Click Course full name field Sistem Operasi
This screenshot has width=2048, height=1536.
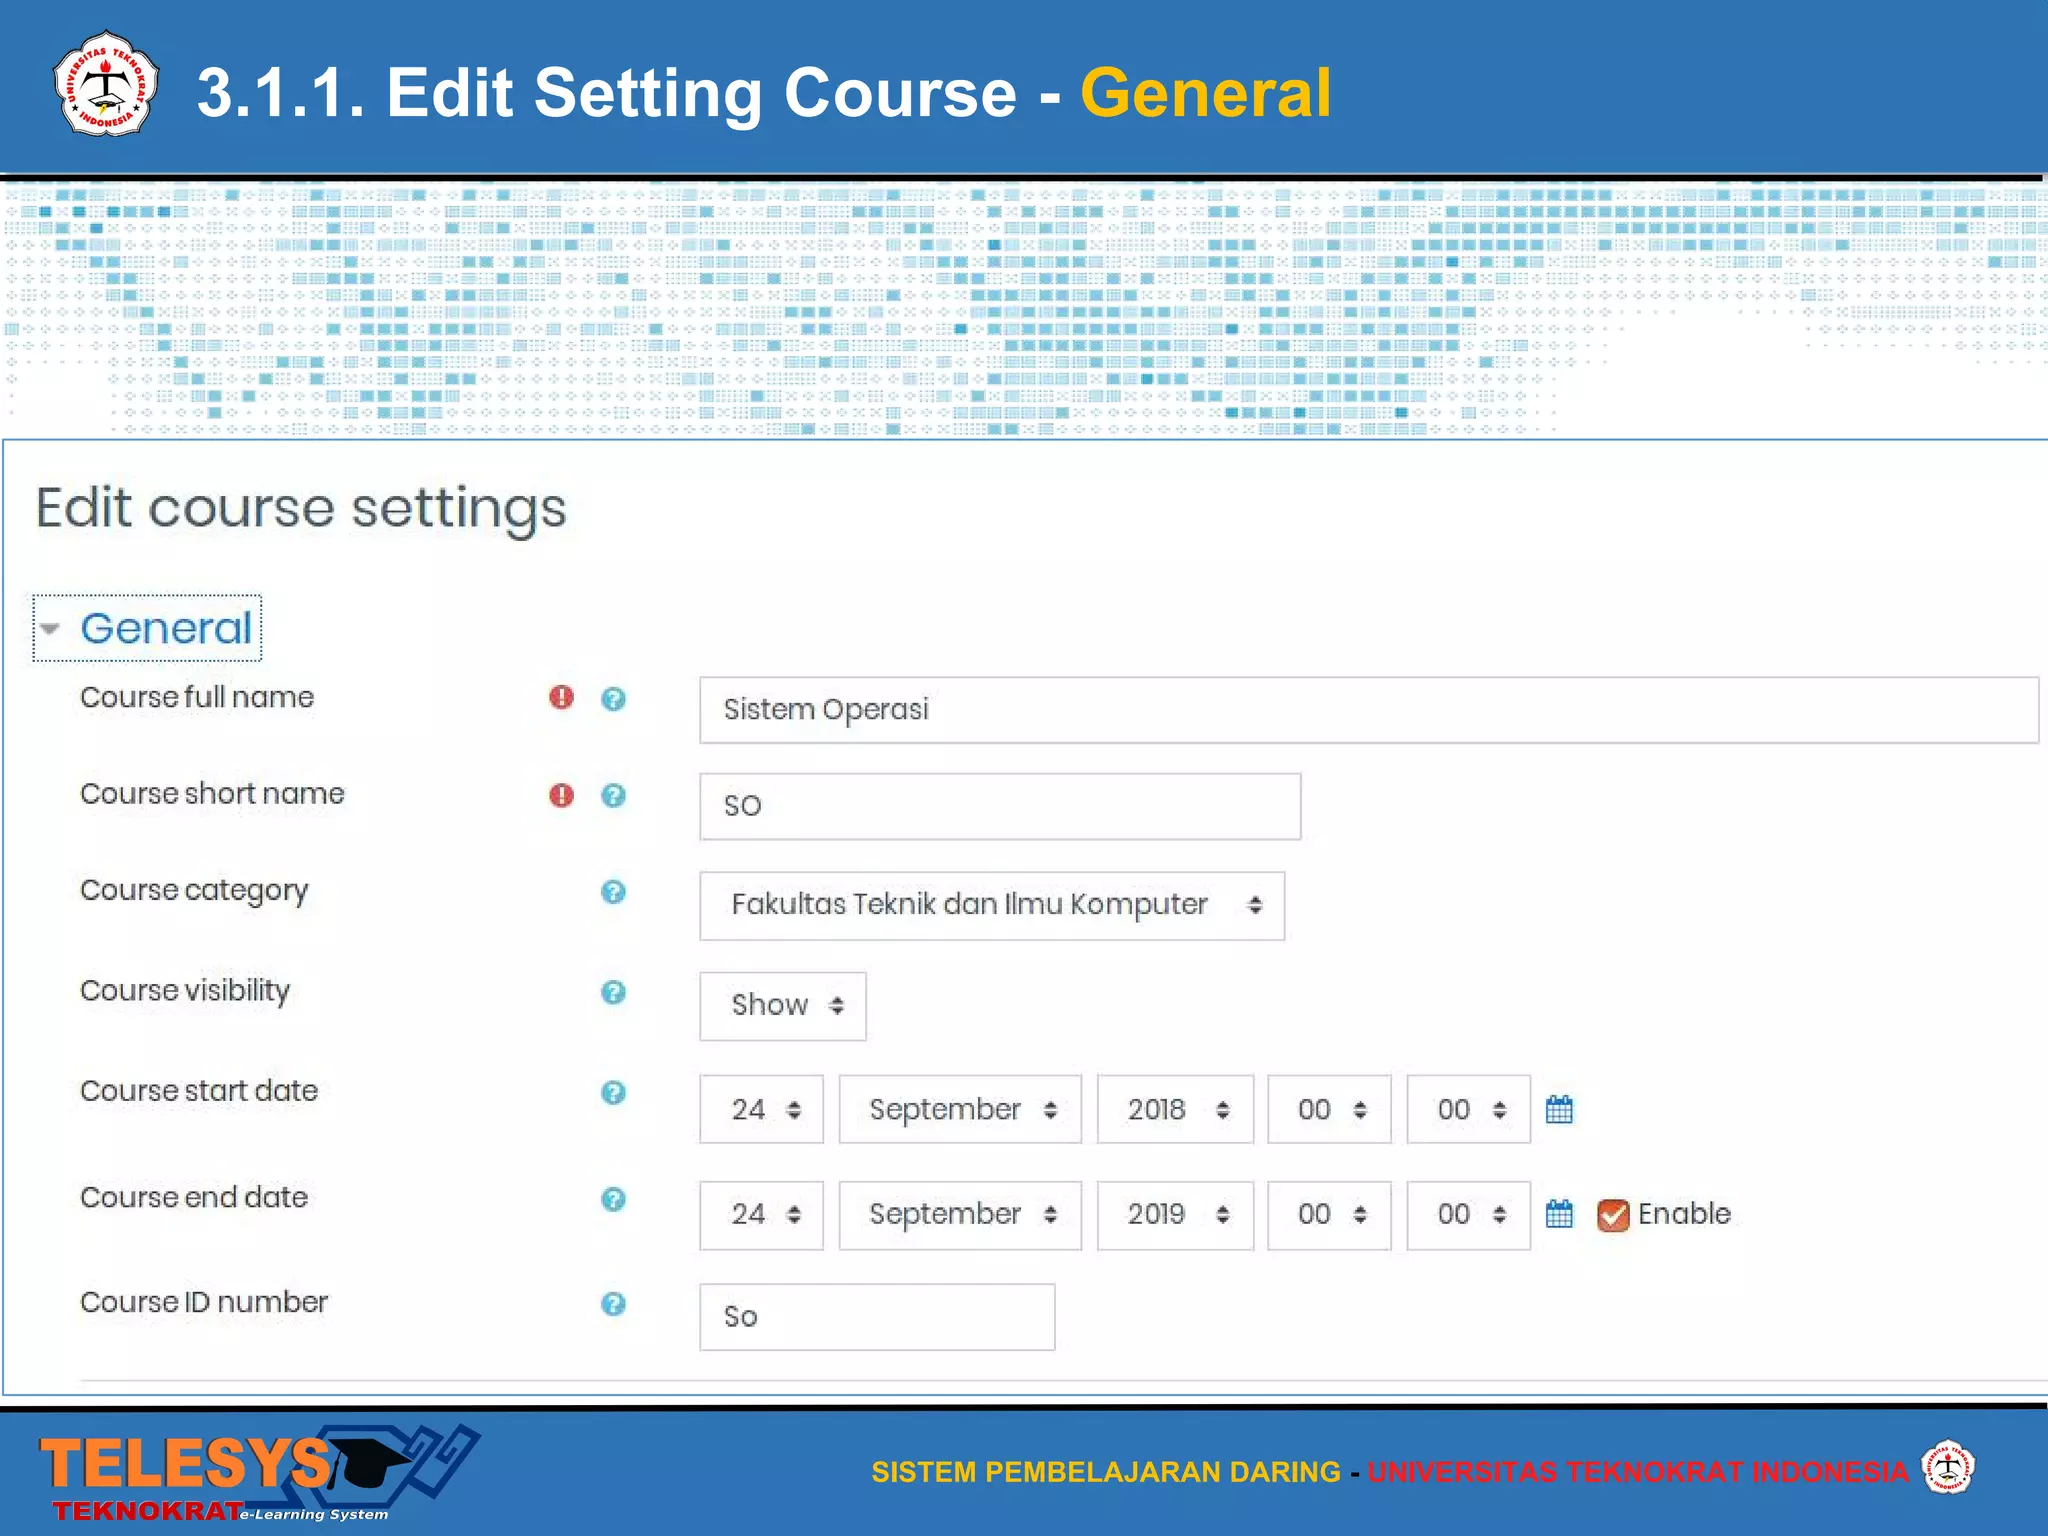coord(1369,710)
